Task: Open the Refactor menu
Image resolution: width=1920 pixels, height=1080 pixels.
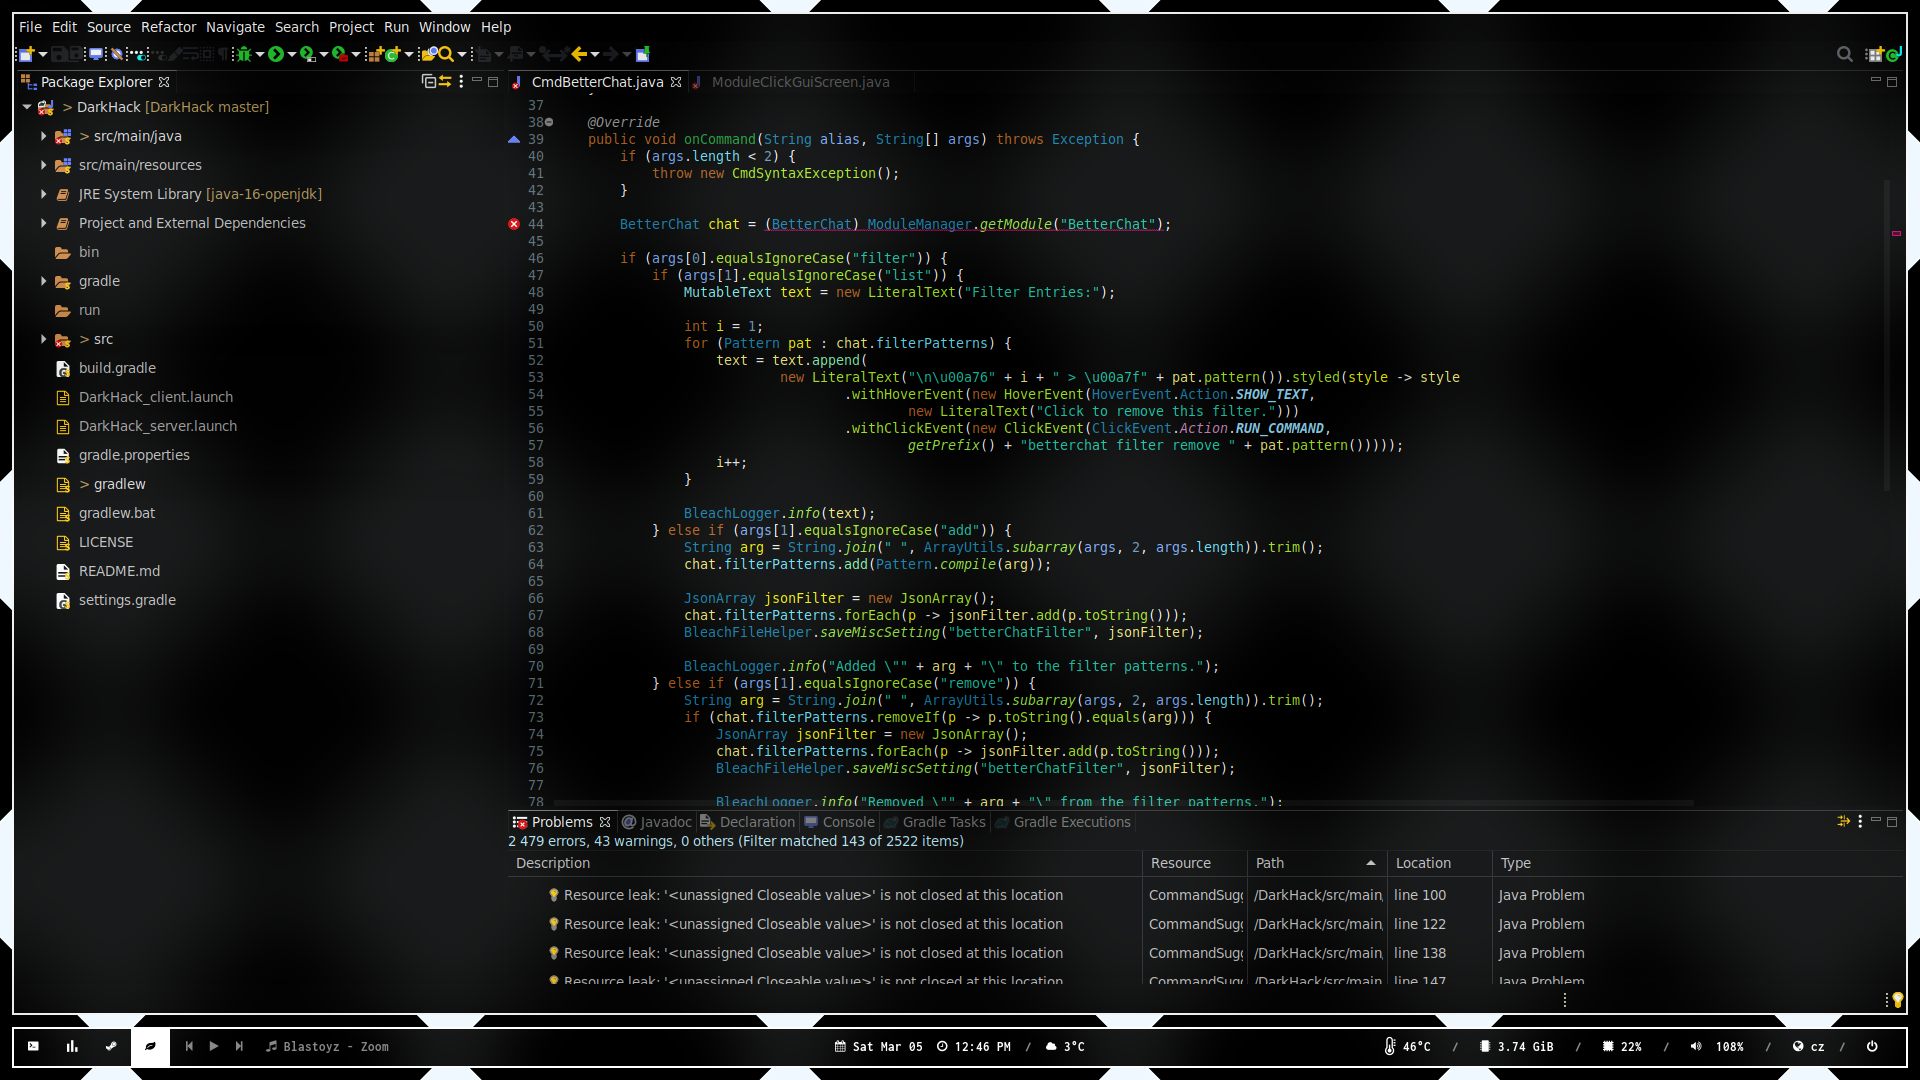Action: coord(168,27)
